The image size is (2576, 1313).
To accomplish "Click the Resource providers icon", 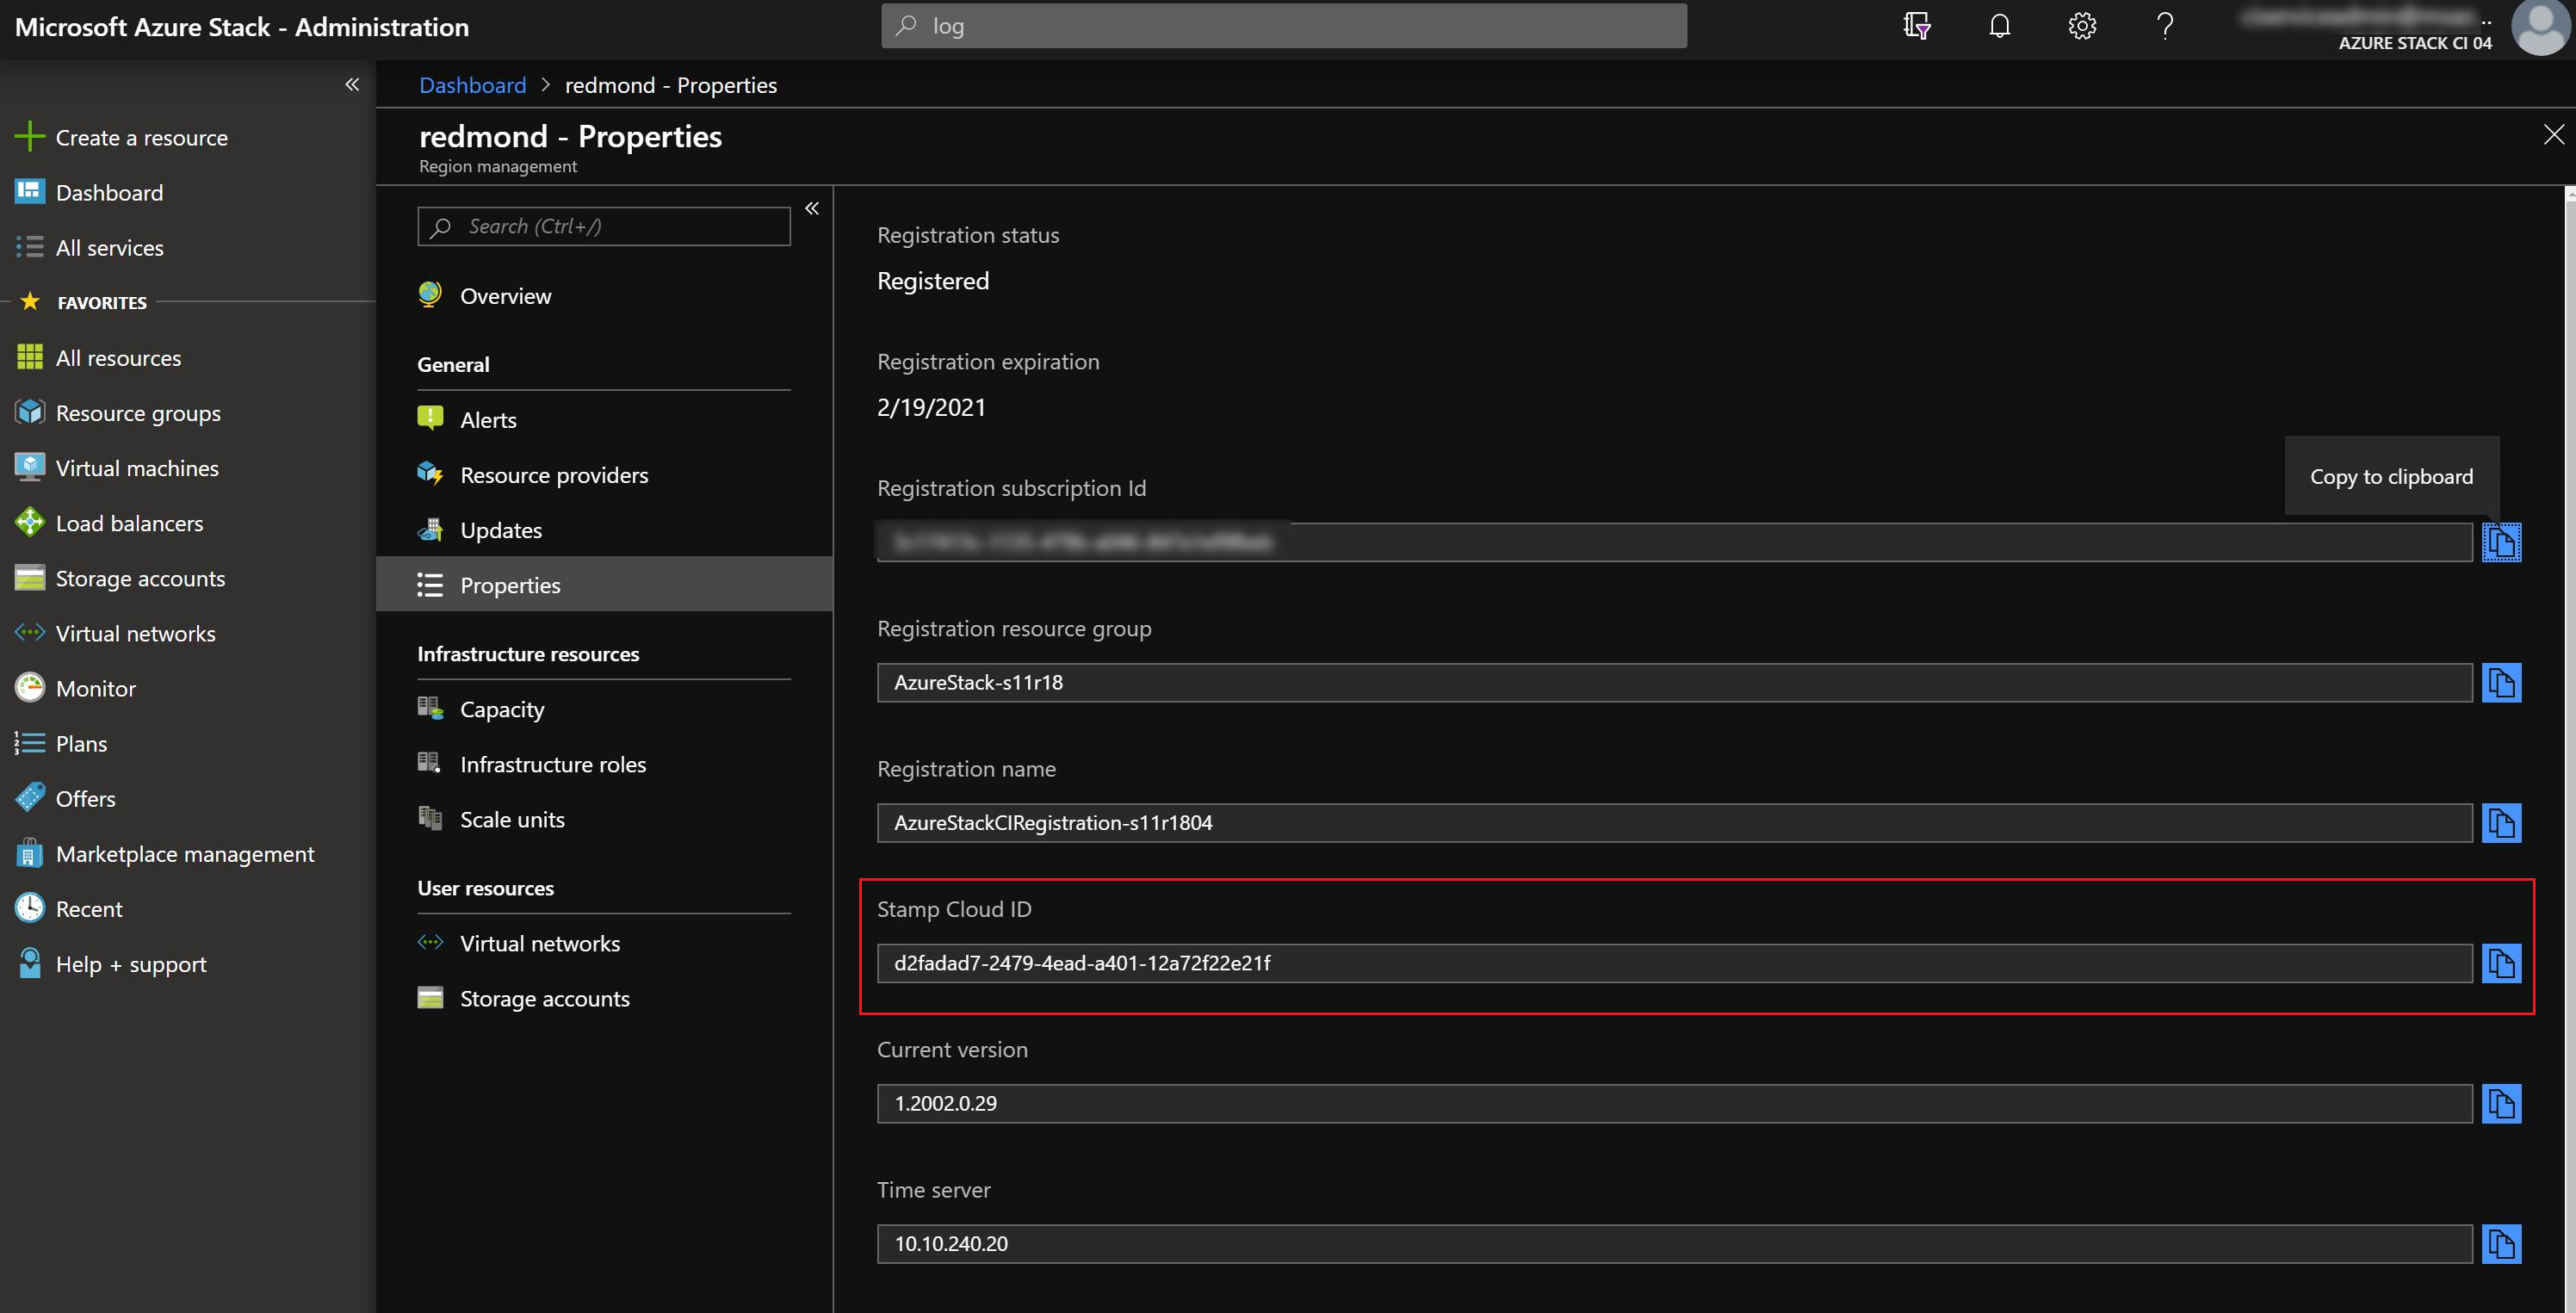I will [x=430, y=474].
